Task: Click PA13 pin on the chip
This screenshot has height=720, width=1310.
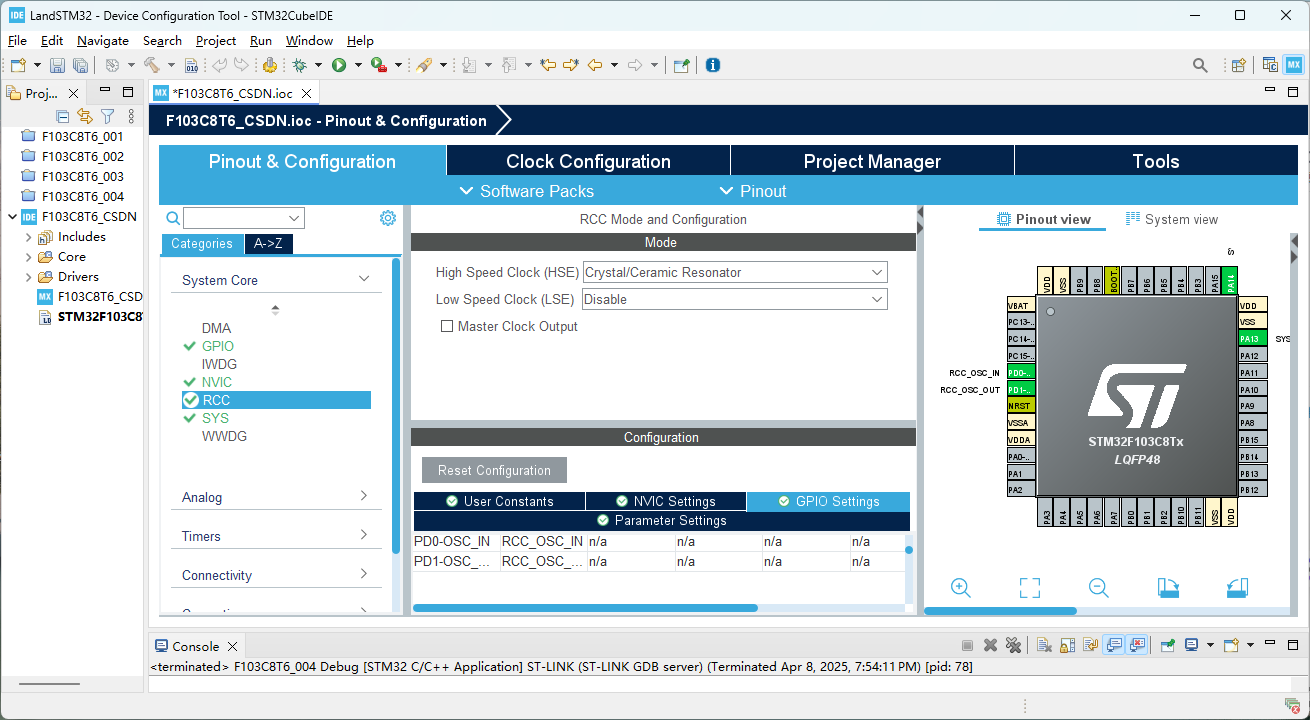Action: click(1253, 338)
